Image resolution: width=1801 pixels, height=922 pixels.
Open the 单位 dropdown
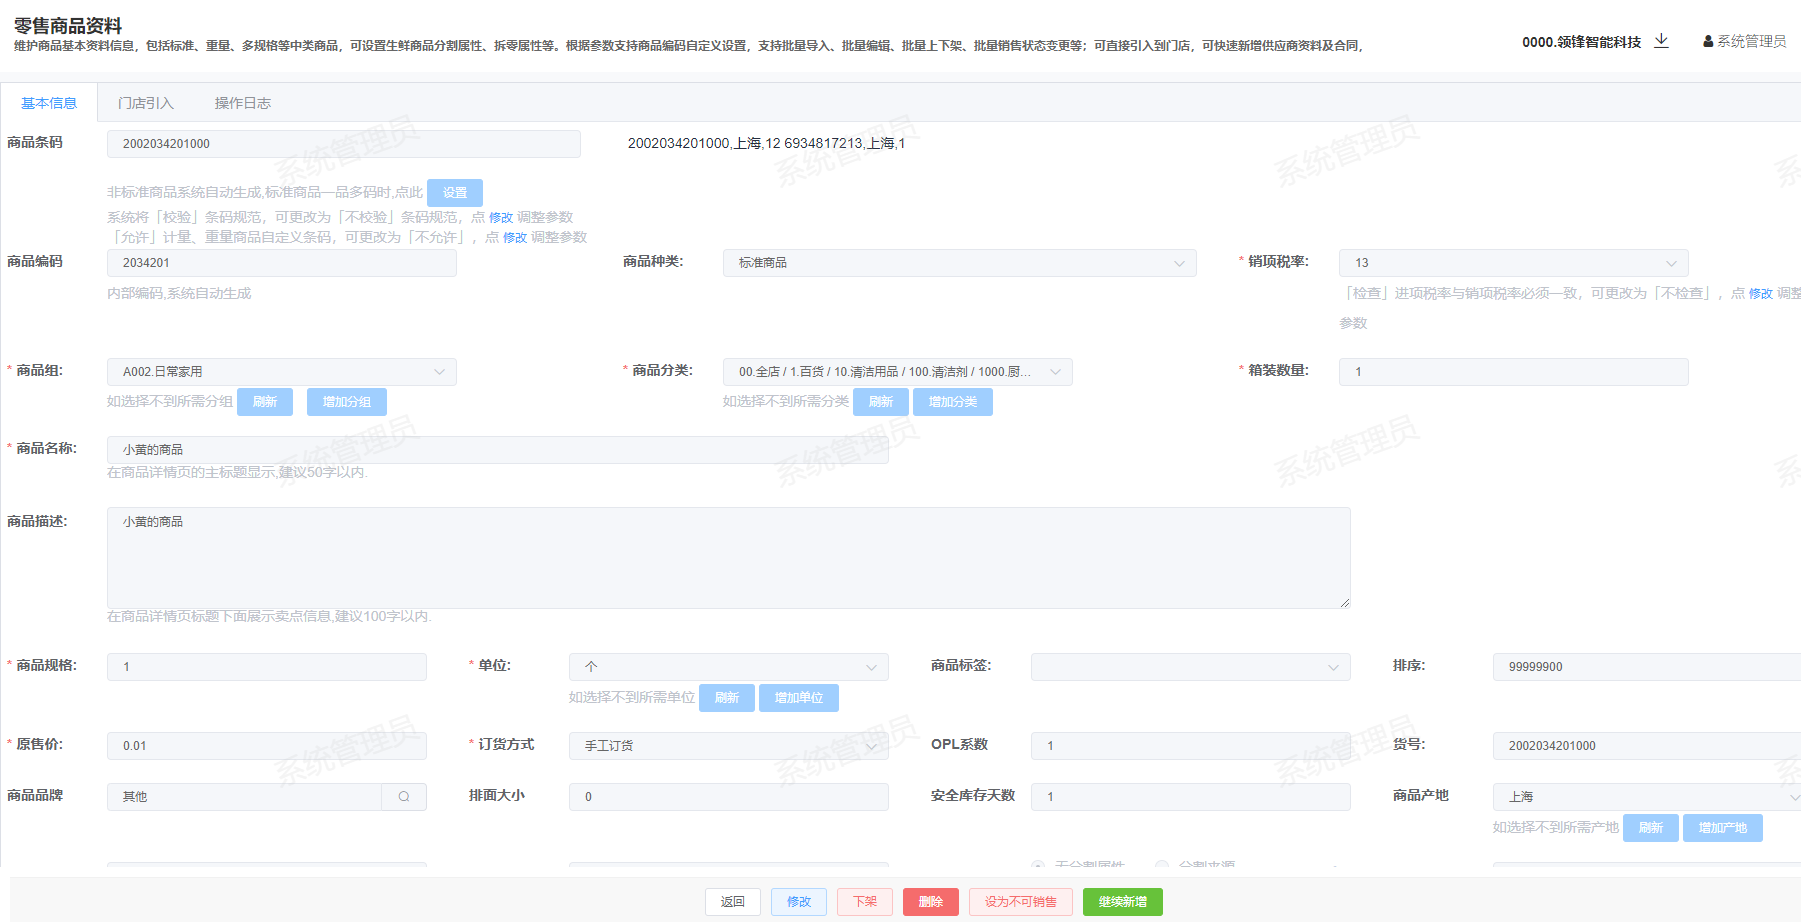coord(729,667)
